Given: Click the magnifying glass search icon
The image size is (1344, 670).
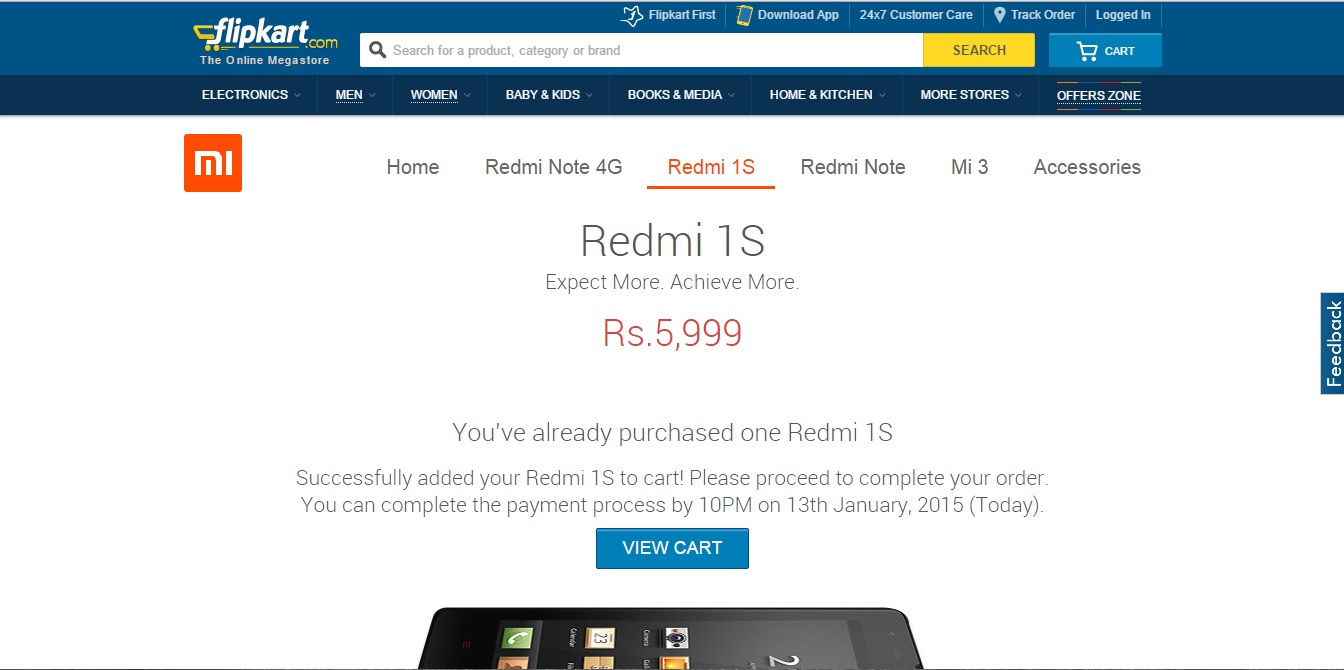Looking at the screenshot, I should tap(377, 50).
